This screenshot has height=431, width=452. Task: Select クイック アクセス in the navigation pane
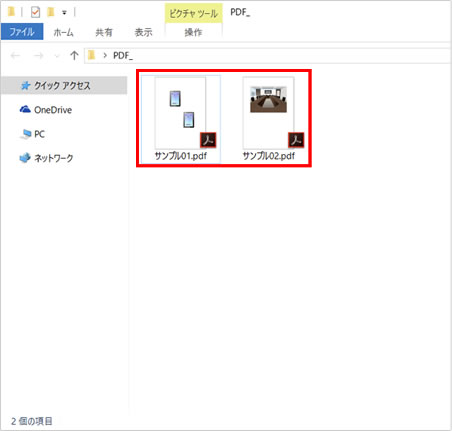(64, 86)
